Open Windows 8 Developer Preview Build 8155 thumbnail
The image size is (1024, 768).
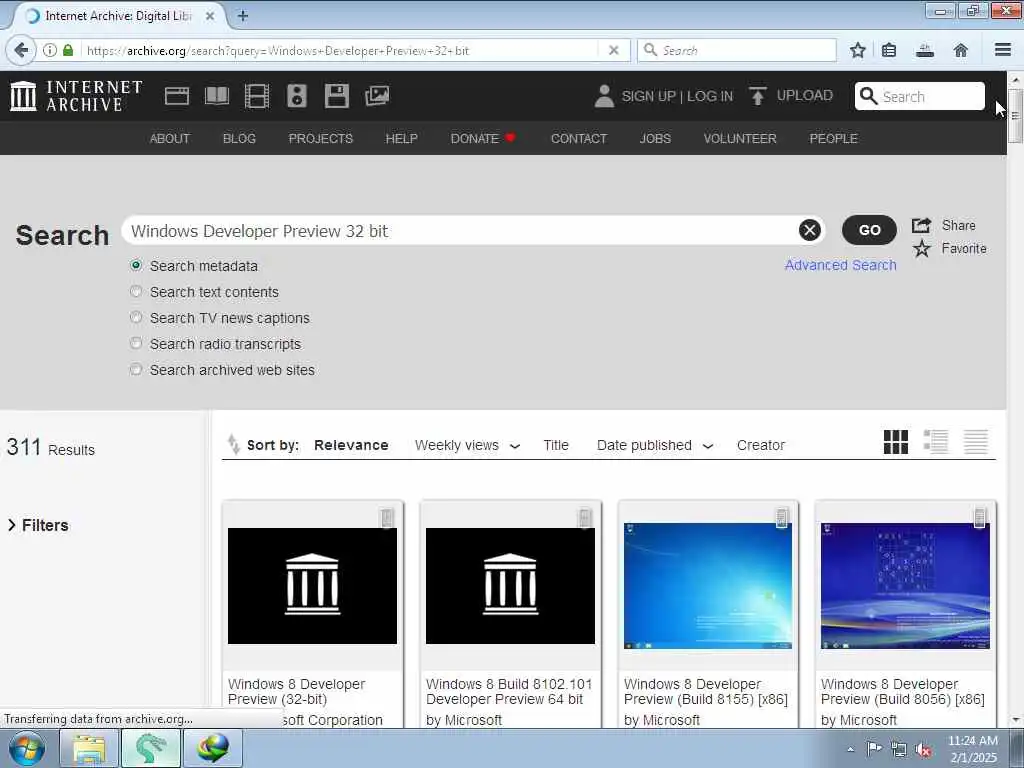coord(708,586)
